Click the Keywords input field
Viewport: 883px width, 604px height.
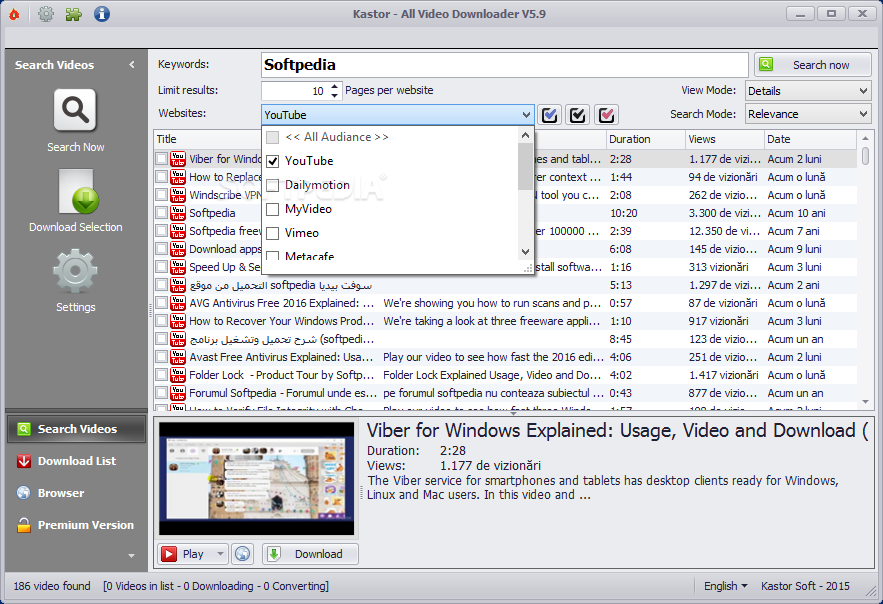[505, 65]
